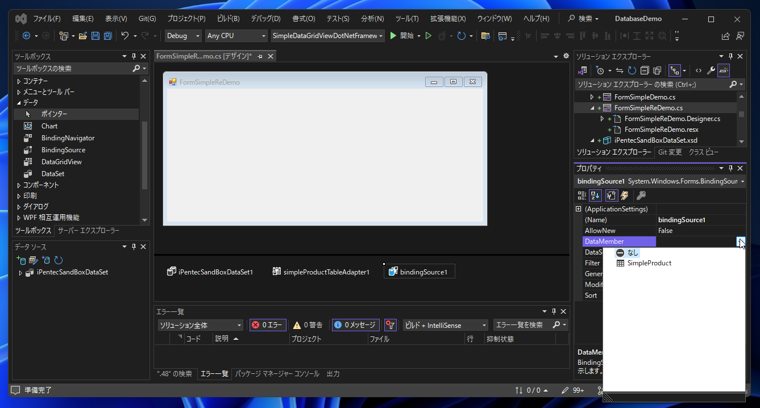Navigate backward with the toolbar back arrow
Image resolution: width=760 pixels, height=408 pixels.
pos(26,36)
